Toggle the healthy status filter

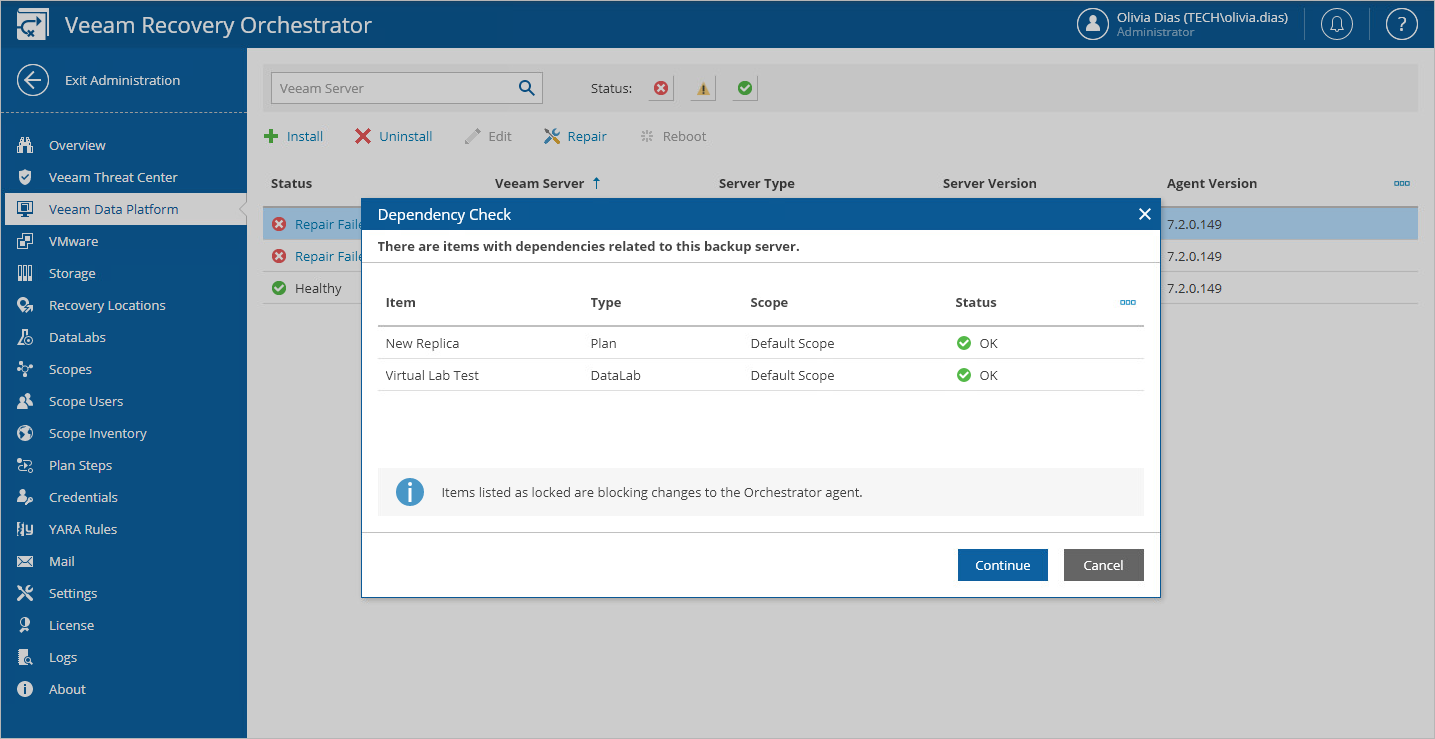coord(745,88)
